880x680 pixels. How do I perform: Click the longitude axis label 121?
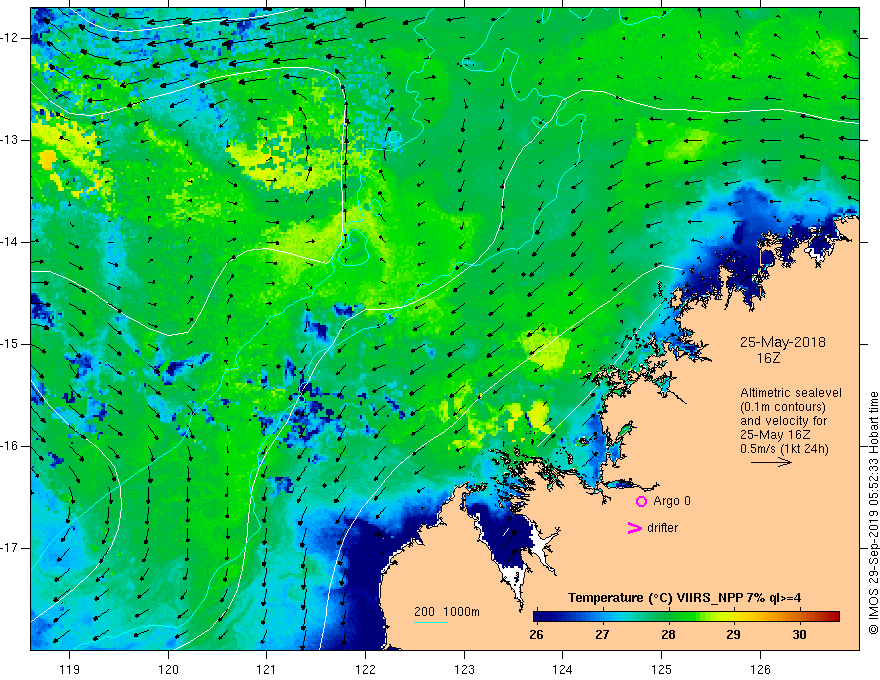[x=267, y=669]
